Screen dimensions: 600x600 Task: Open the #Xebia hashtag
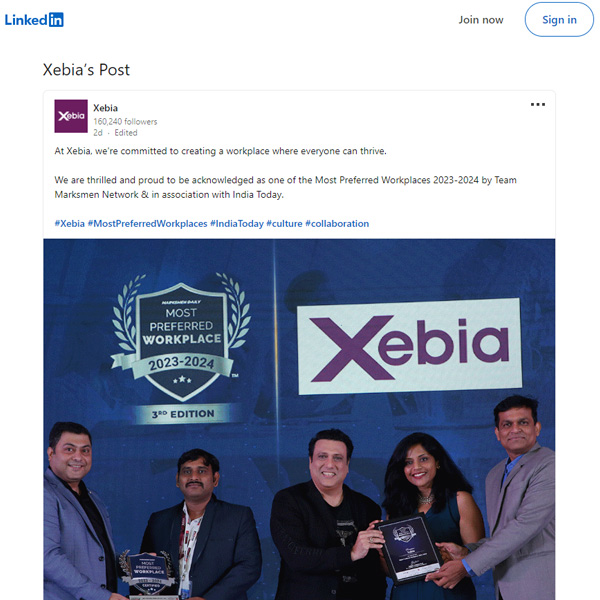coord(69,223)
